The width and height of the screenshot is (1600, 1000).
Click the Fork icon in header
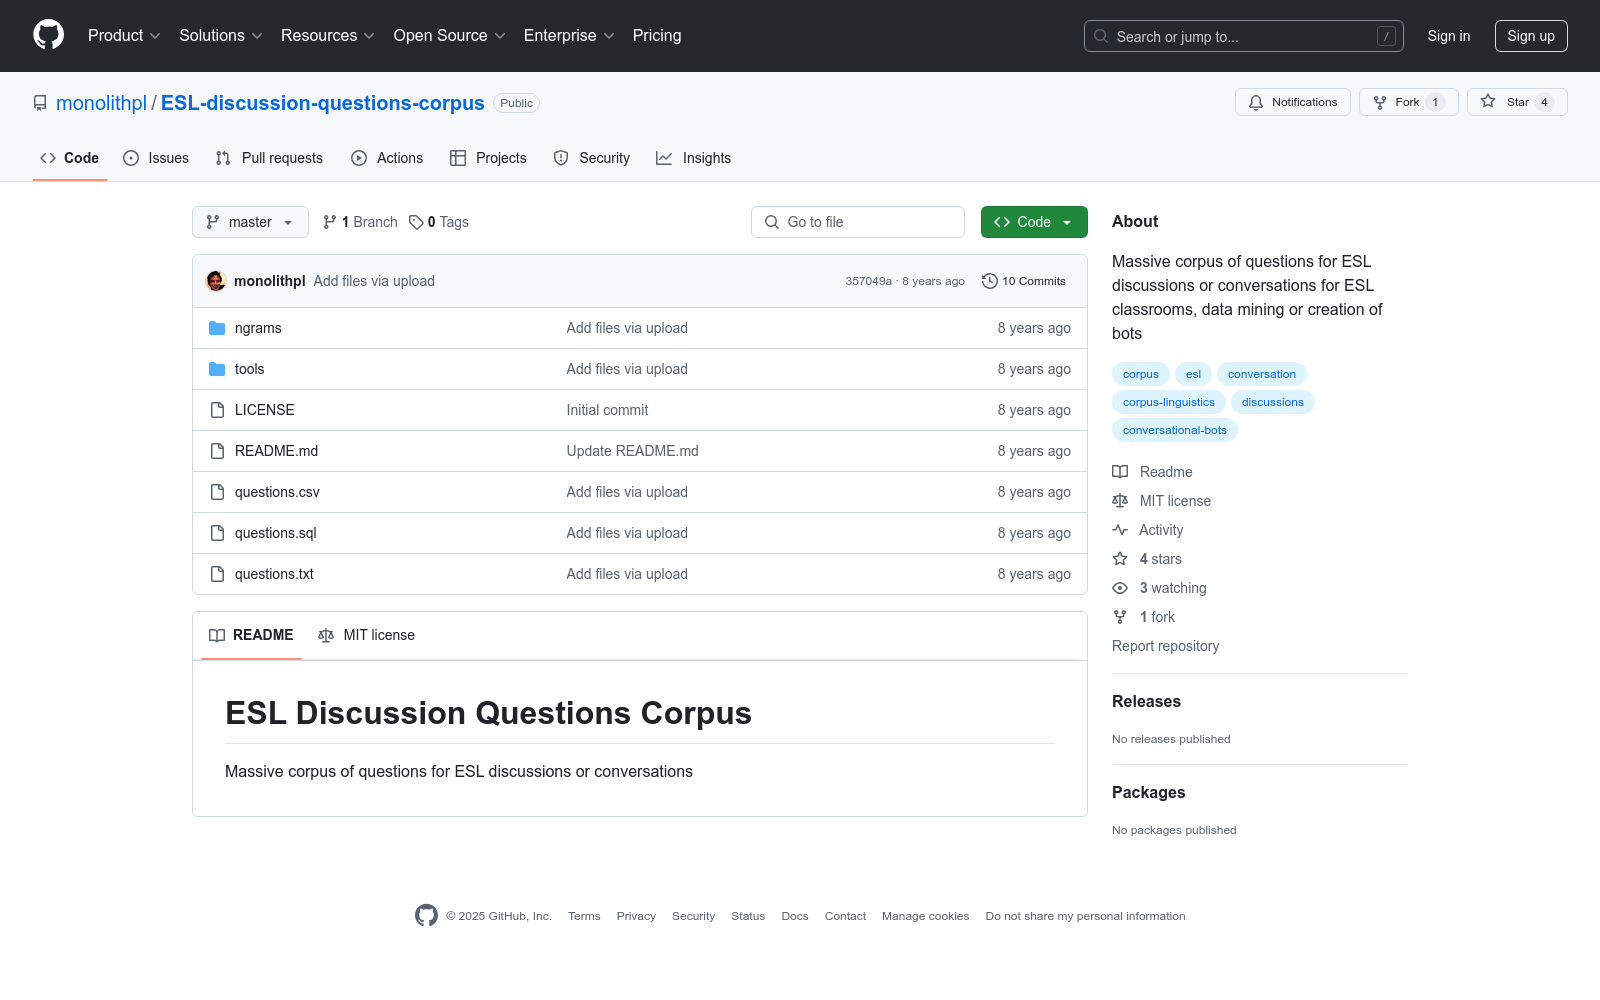(1380, 102)
